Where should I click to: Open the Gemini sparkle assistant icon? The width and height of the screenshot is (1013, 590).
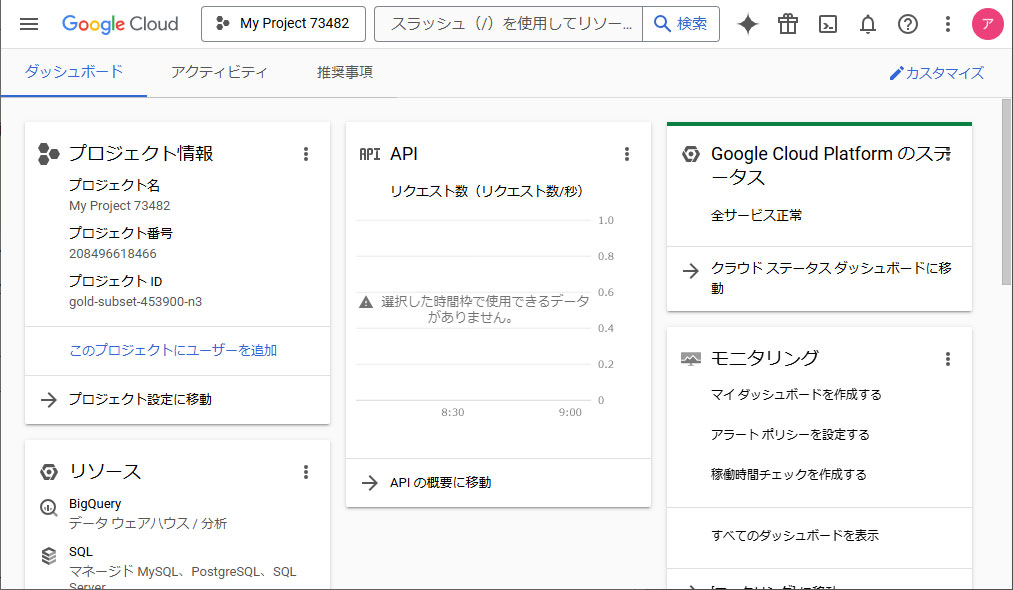748,24
